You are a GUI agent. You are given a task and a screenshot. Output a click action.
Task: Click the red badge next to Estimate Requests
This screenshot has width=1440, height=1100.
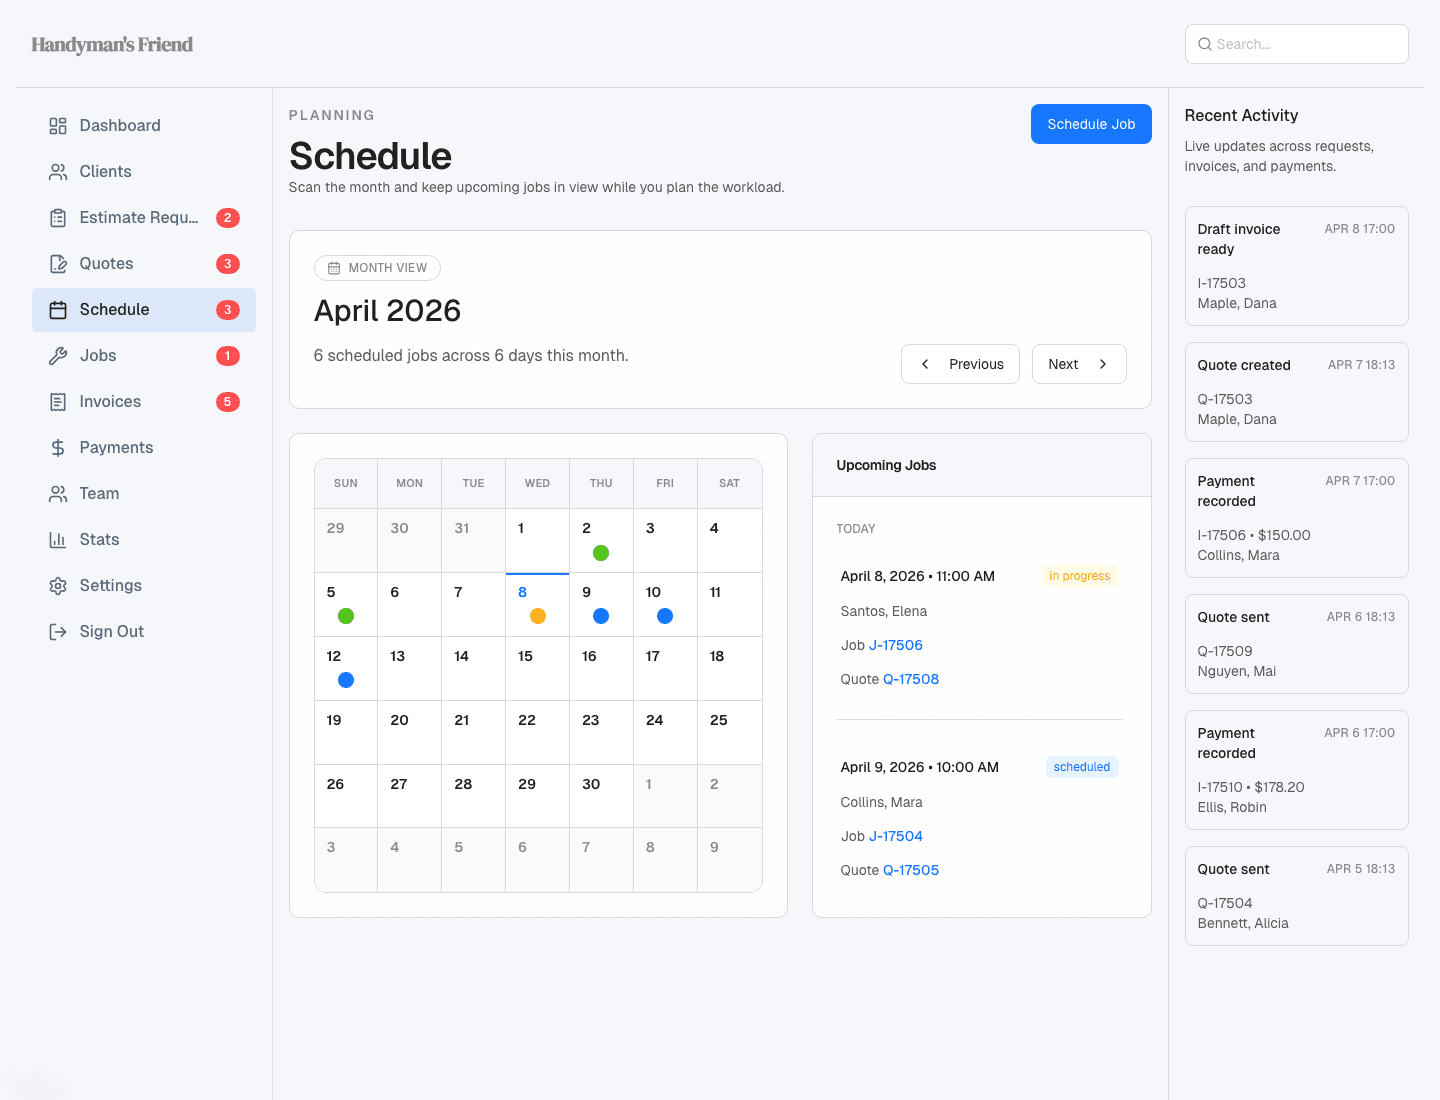(x=228, y=218)
